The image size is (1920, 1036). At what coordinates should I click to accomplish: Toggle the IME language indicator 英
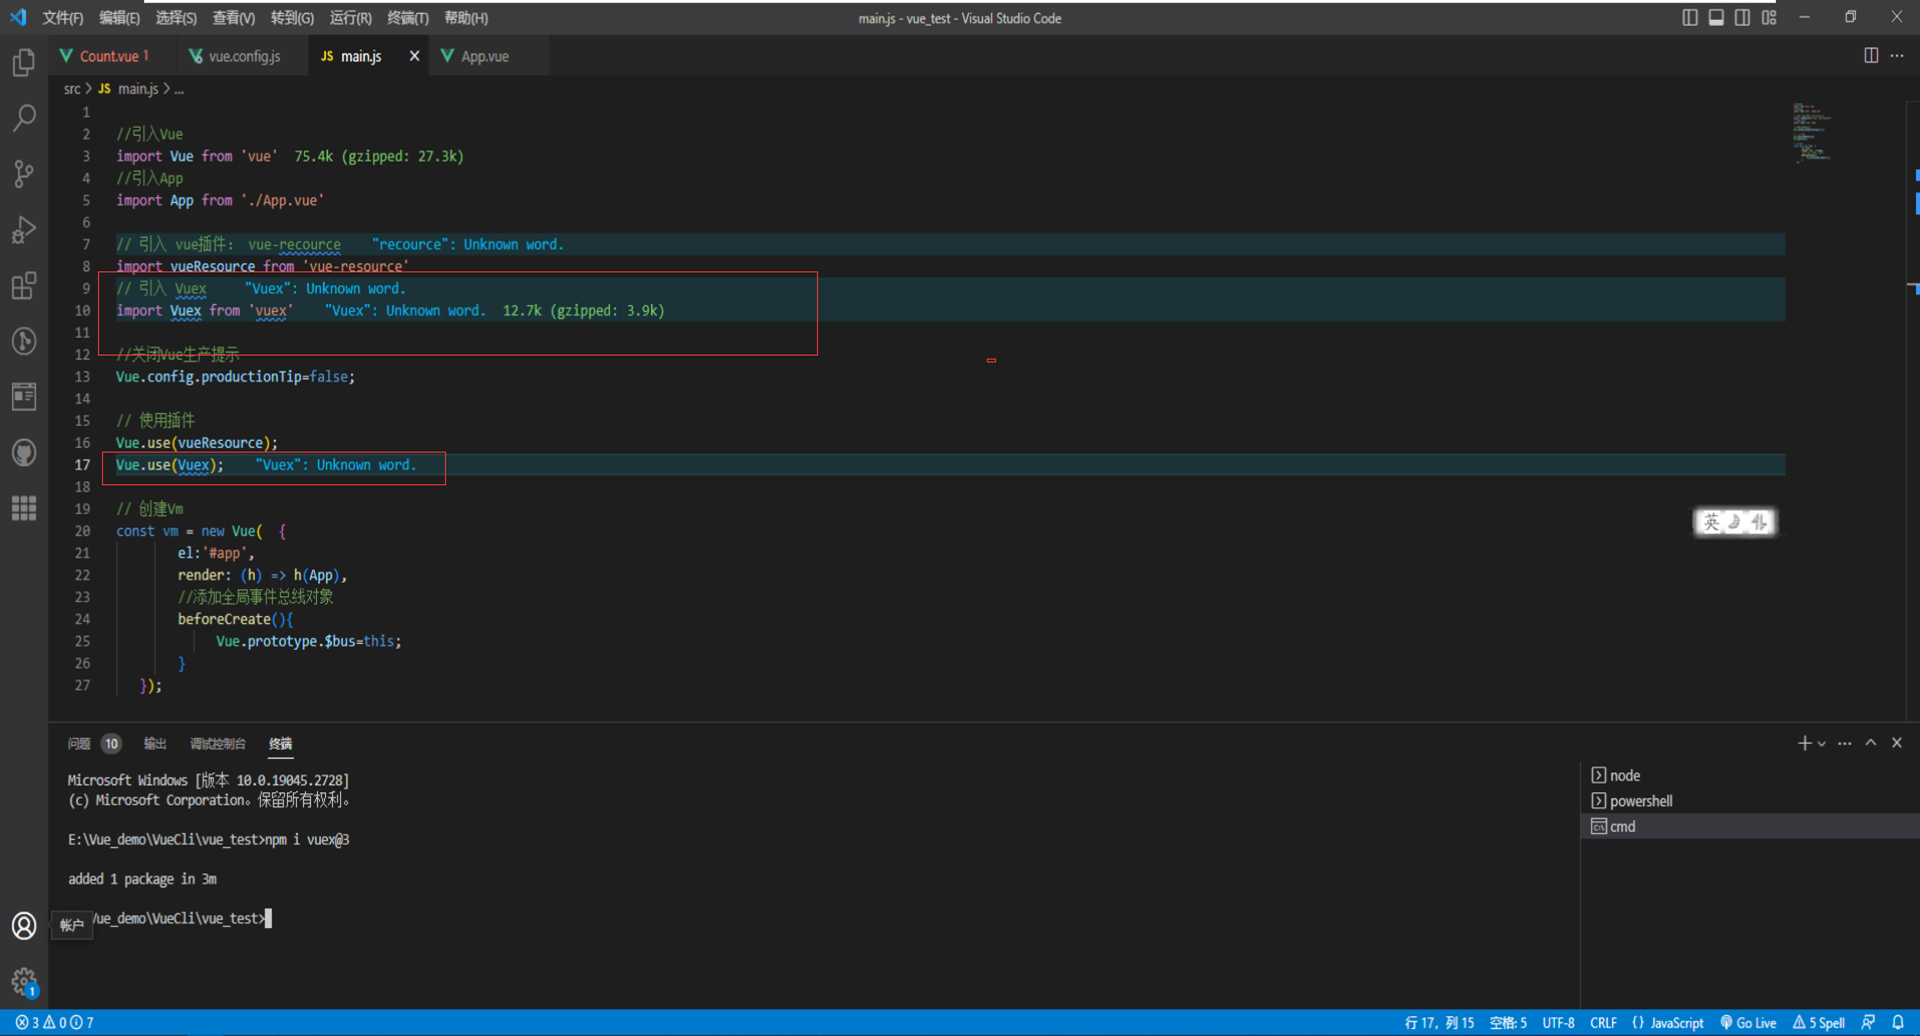[x=1711, y=522]
